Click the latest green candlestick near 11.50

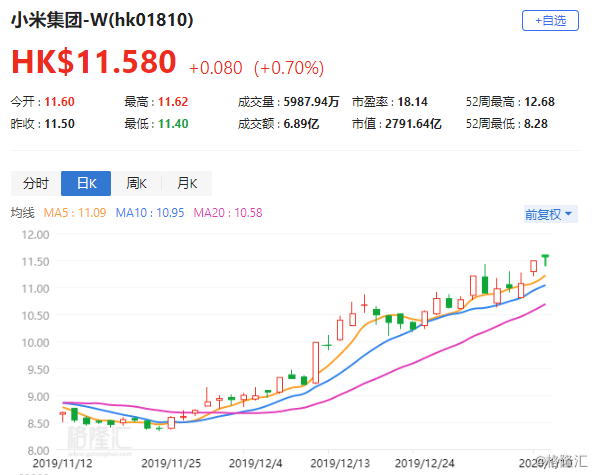tap(545, 260)
